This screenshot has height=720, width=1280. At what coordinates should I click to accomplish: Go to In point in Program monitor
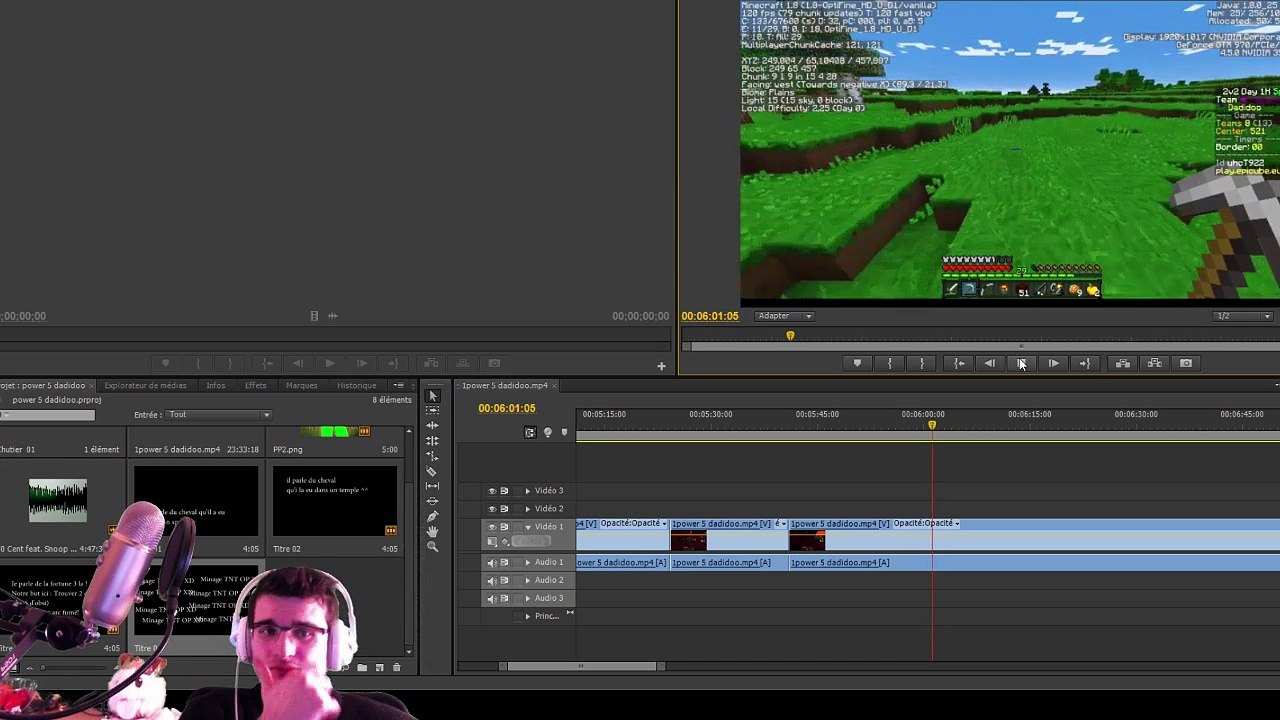pyautogui.click(x=958, y=364)
